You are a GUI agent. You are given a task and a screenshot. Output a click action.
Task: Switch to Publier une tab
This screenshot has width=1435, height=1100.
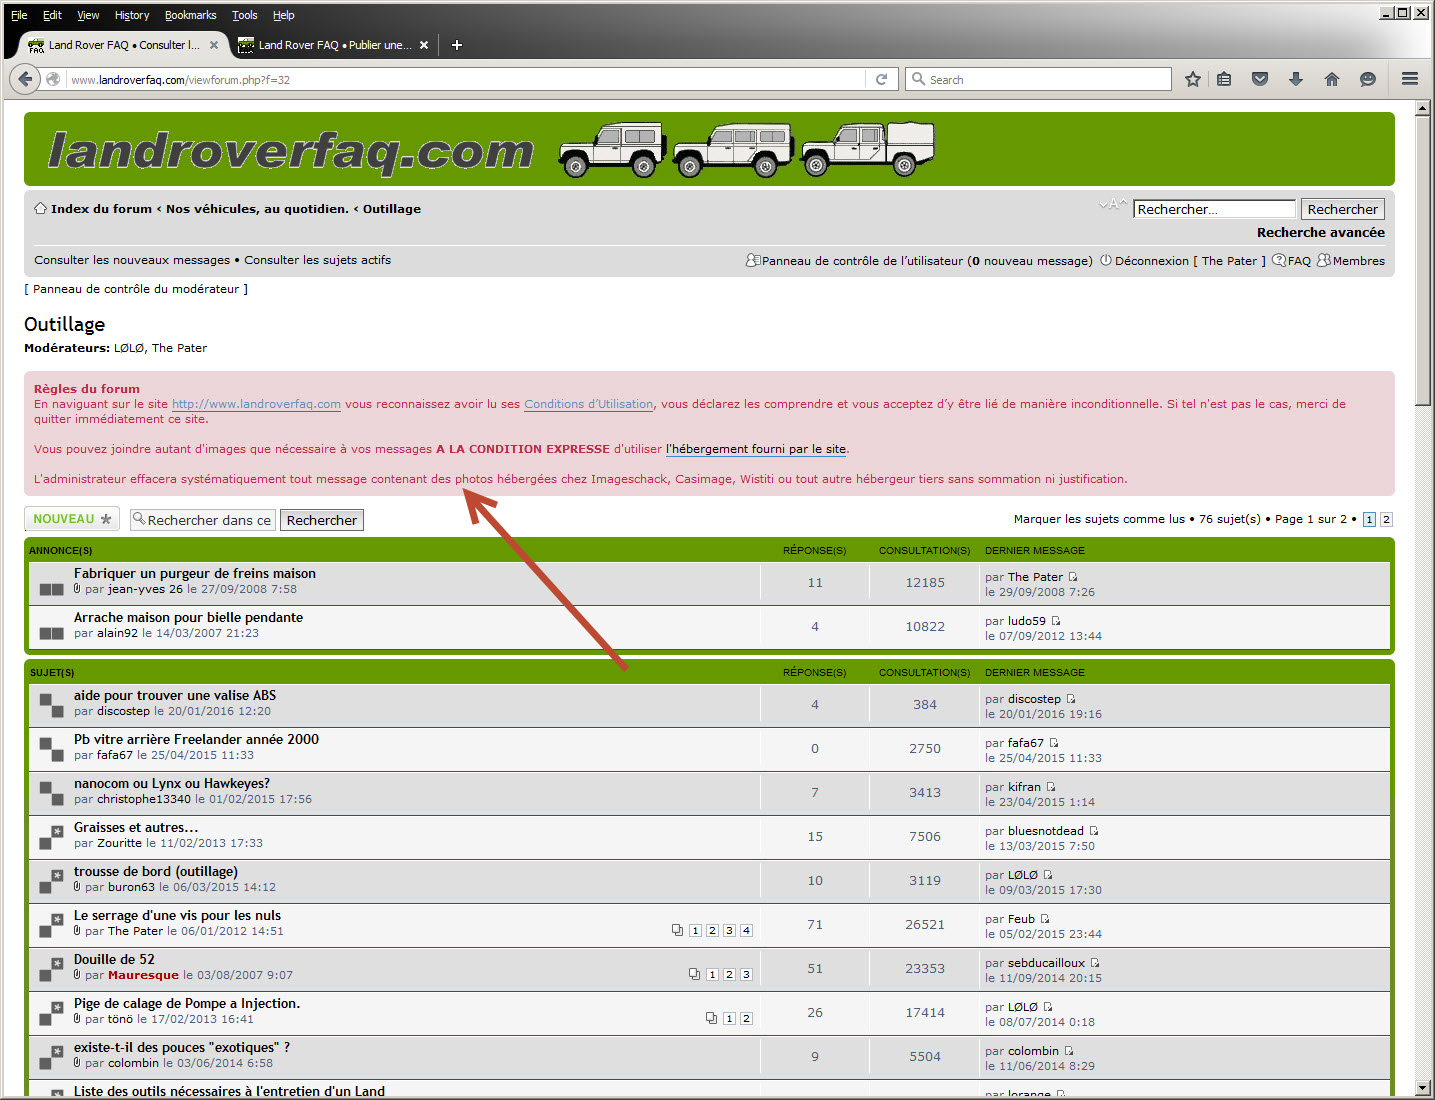tap(333, 45)
